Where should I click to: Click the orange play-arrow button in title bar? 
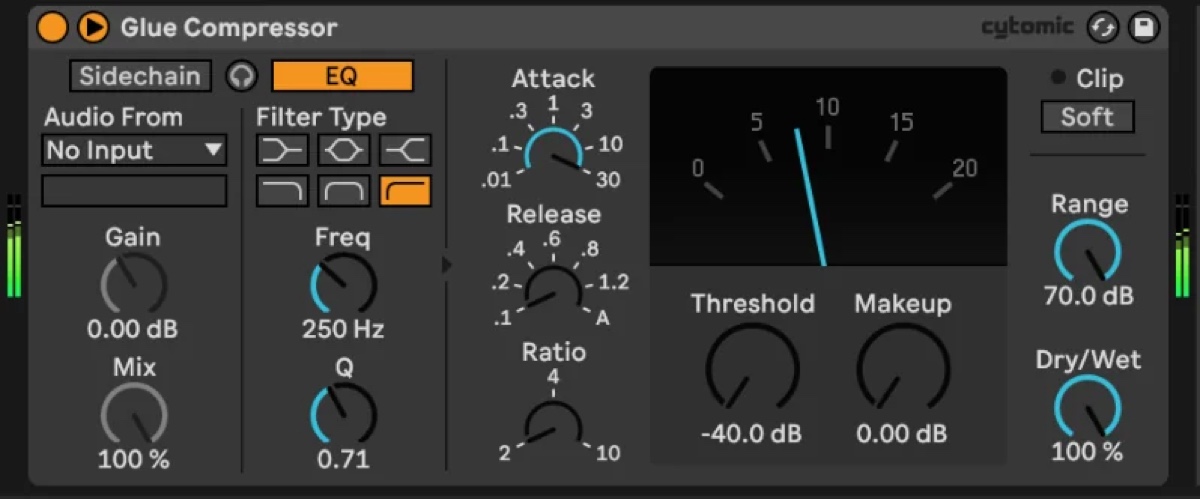point(93,28)
